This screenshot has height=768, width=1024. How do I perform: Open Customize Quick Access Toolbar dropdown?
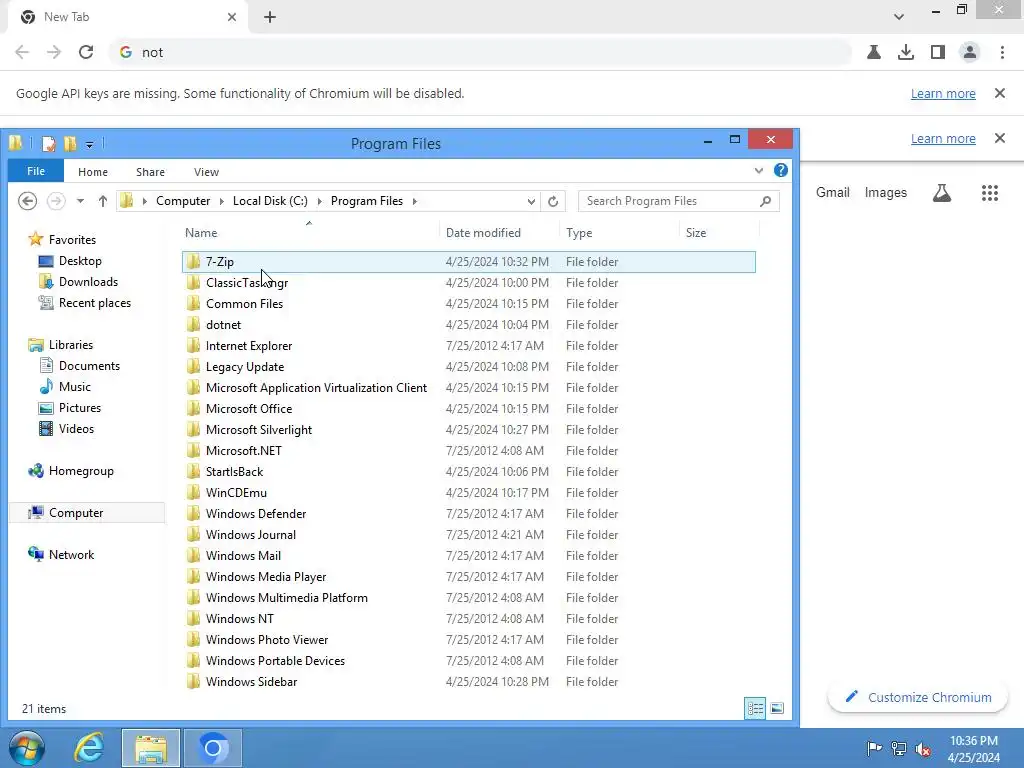[x=89, y=144]
